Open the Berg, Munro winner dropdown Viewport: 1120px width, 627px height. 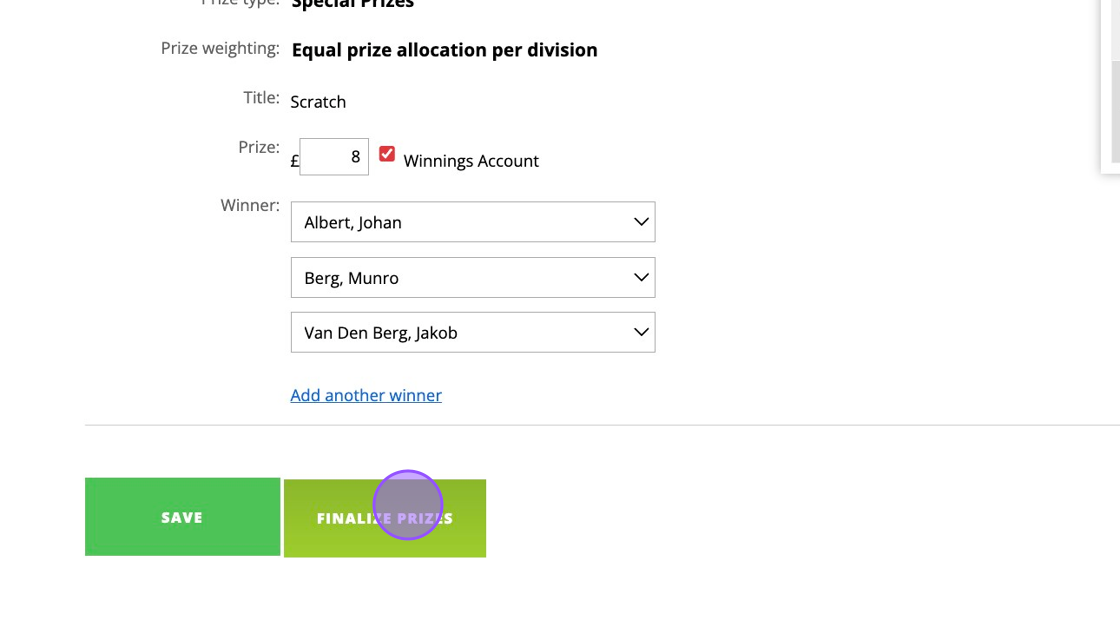tap(473, 278)
